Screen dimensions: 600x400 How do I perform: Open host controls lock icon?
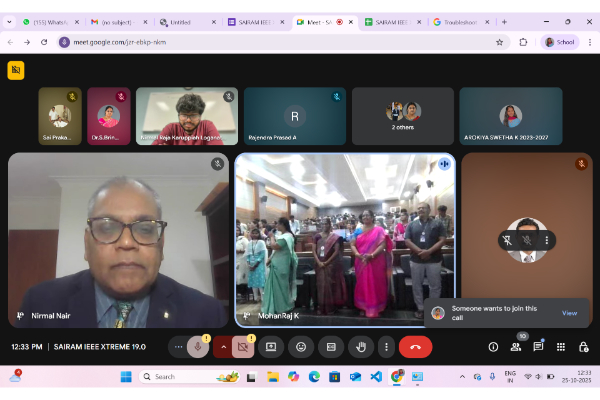(x=583, y=347)
